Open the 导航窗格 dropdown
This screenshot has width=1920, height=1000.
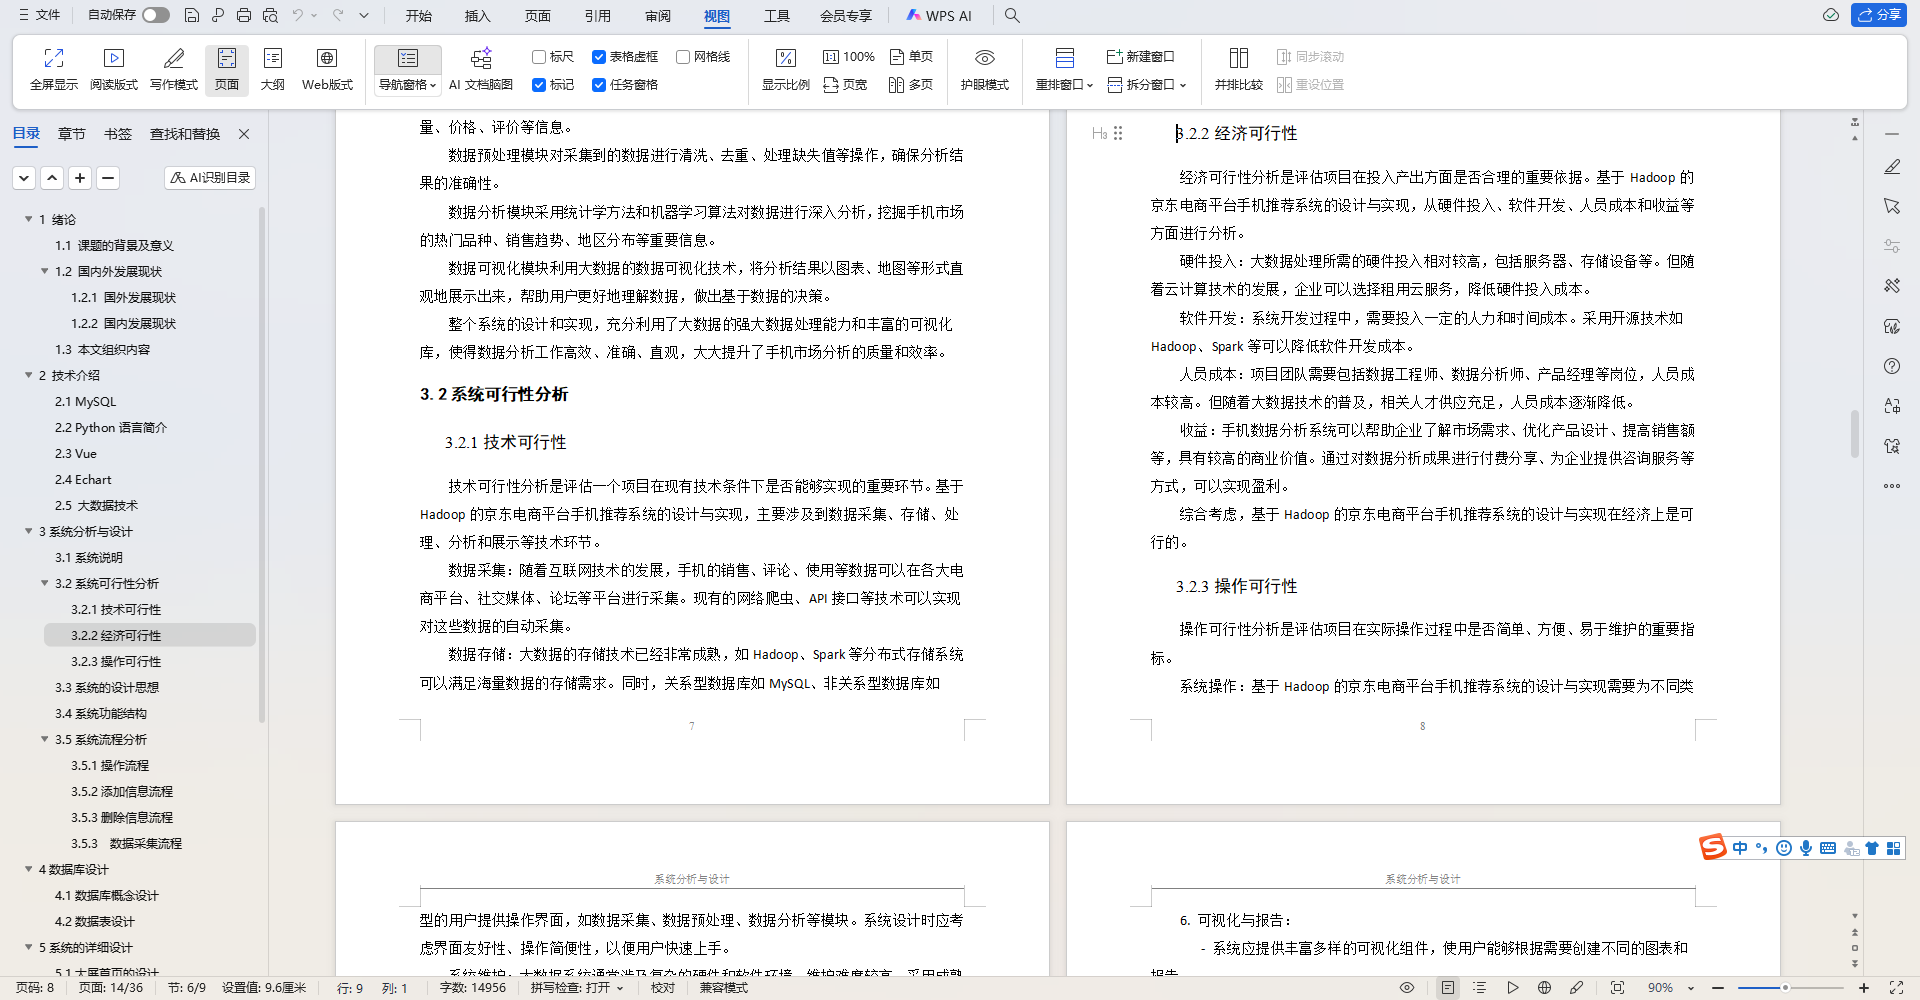[x=431, y=84]
